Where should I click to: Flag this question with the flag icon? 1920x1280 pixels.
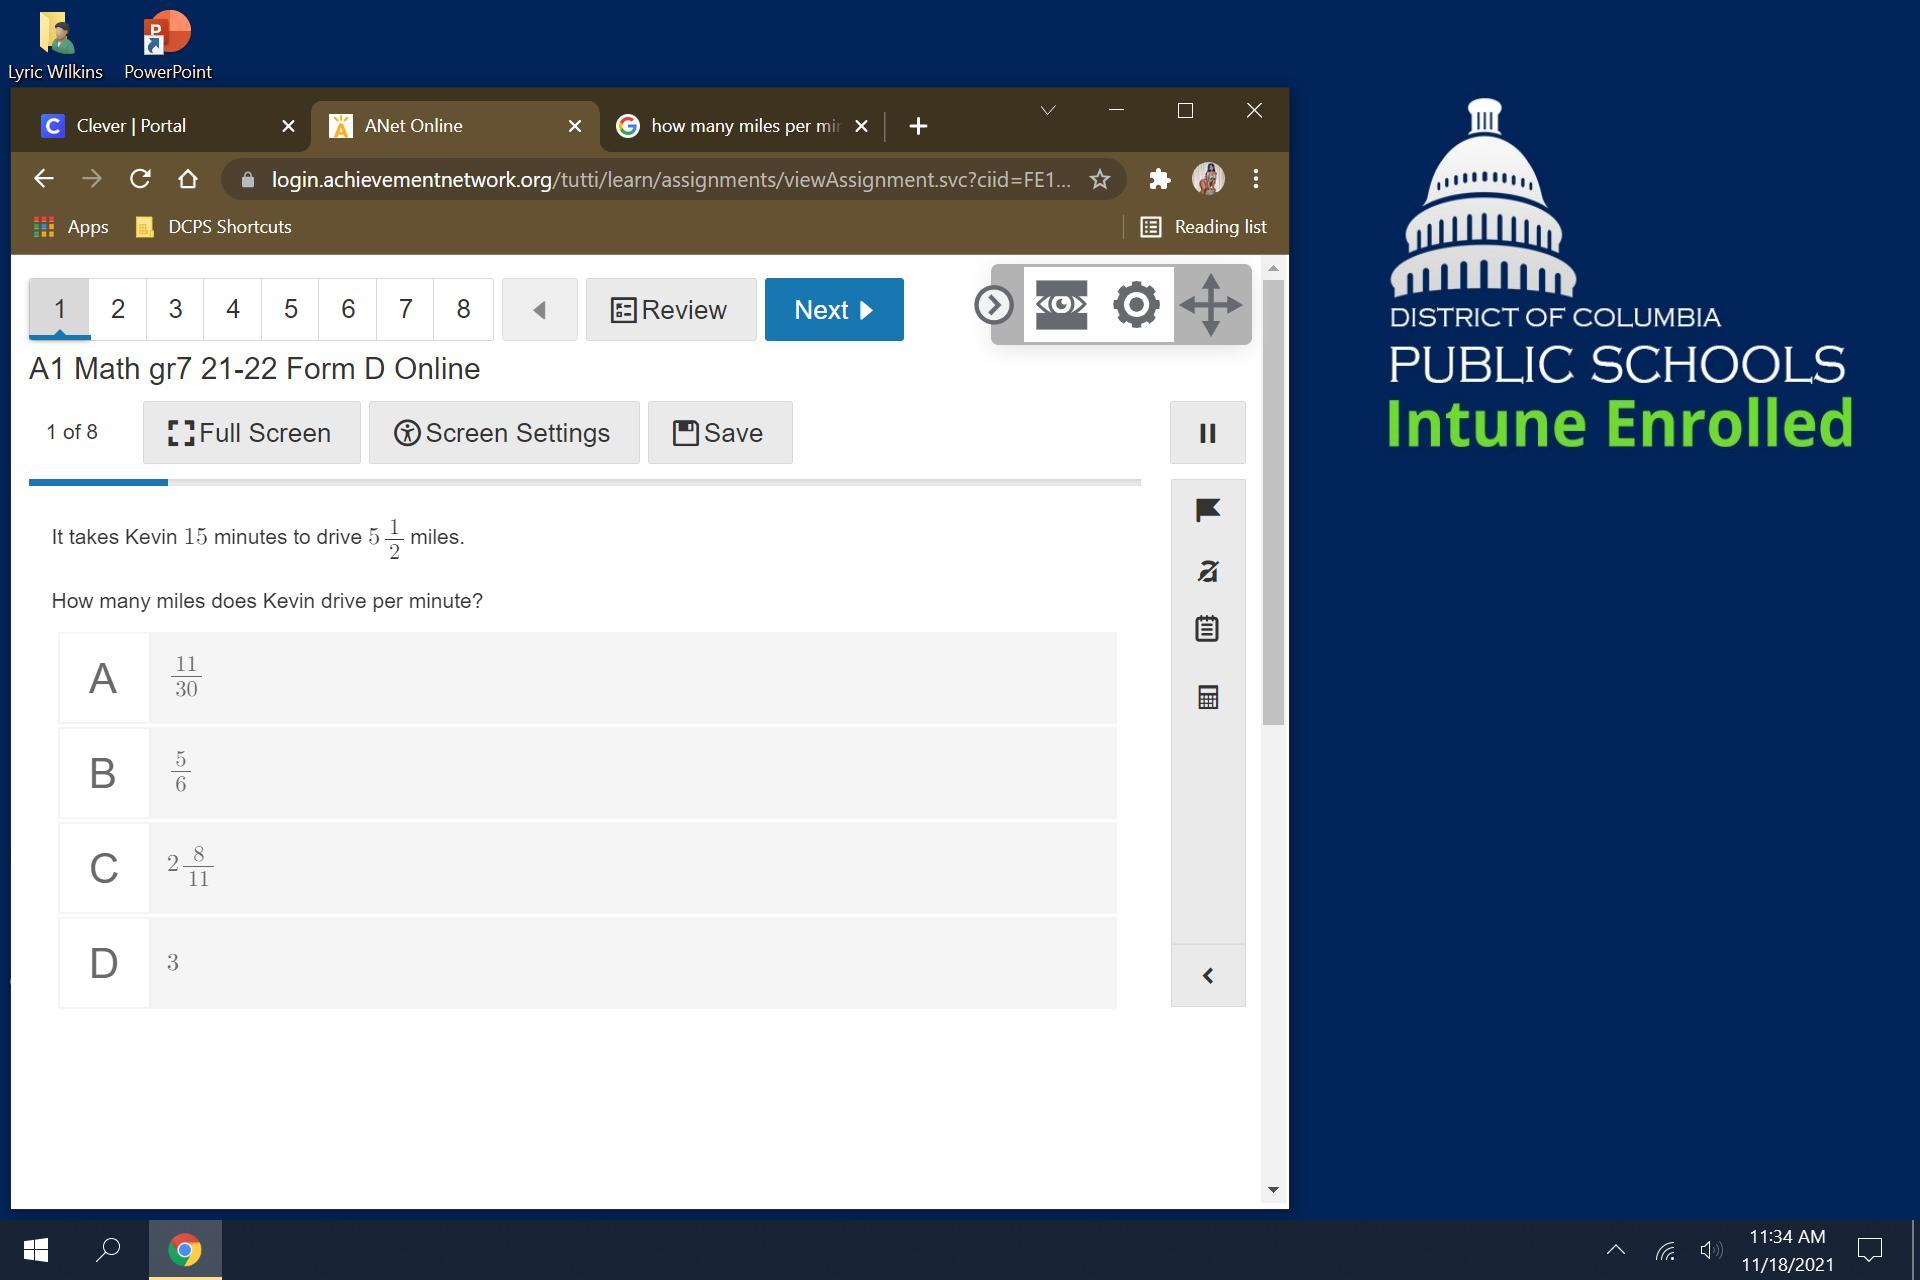click(1207, 511)
